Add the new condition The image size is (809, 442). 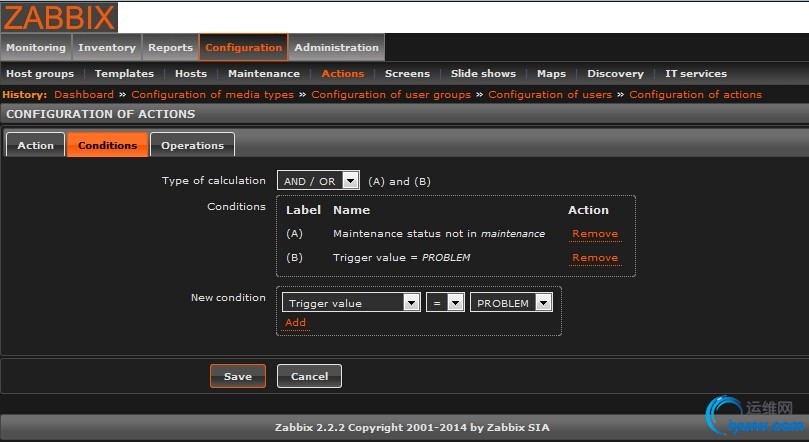(295, 322)
